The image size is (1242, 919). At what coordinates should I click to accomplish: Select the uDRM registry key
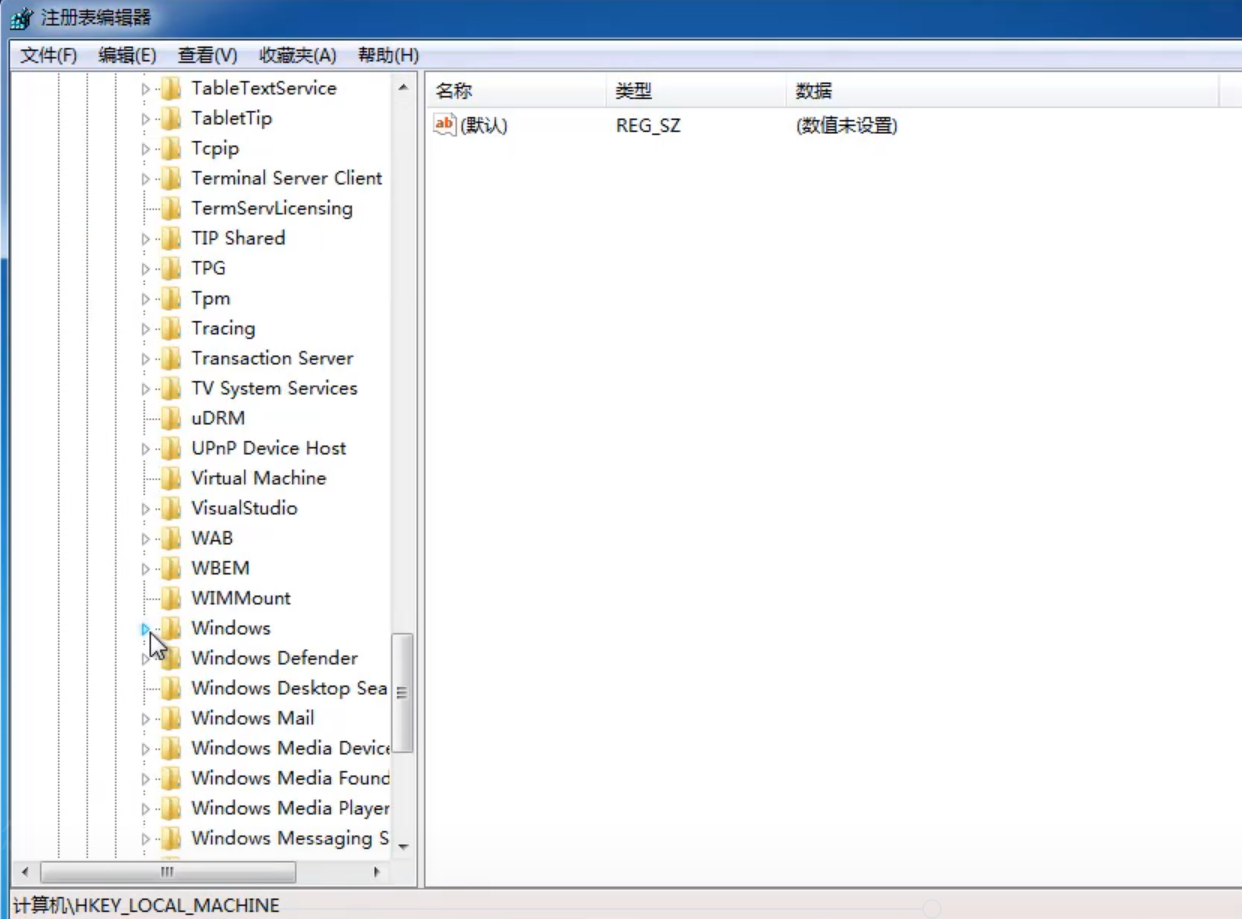click(x=220, y=418)
